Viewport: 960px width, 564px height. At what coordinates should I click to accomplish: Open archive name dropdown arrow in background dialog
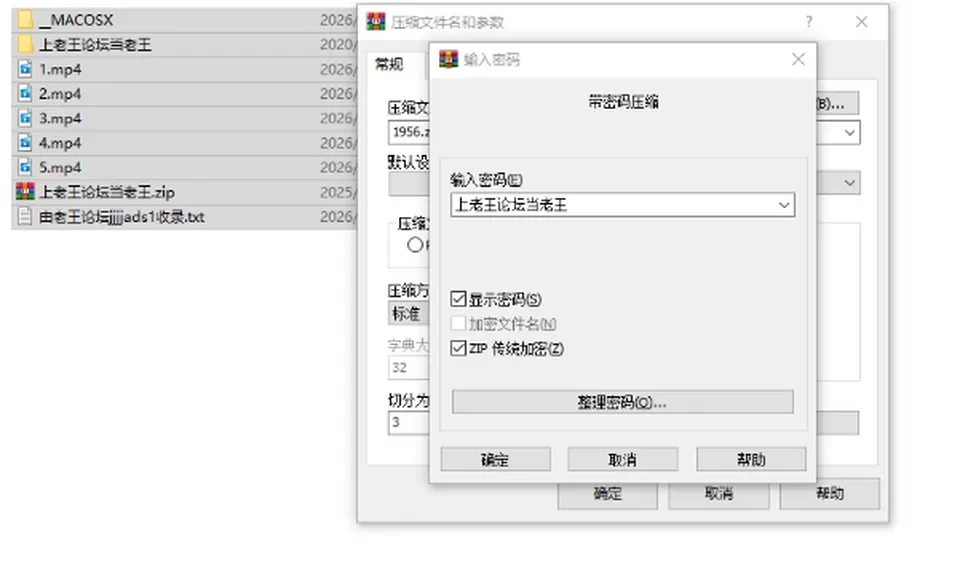[850, 133]
